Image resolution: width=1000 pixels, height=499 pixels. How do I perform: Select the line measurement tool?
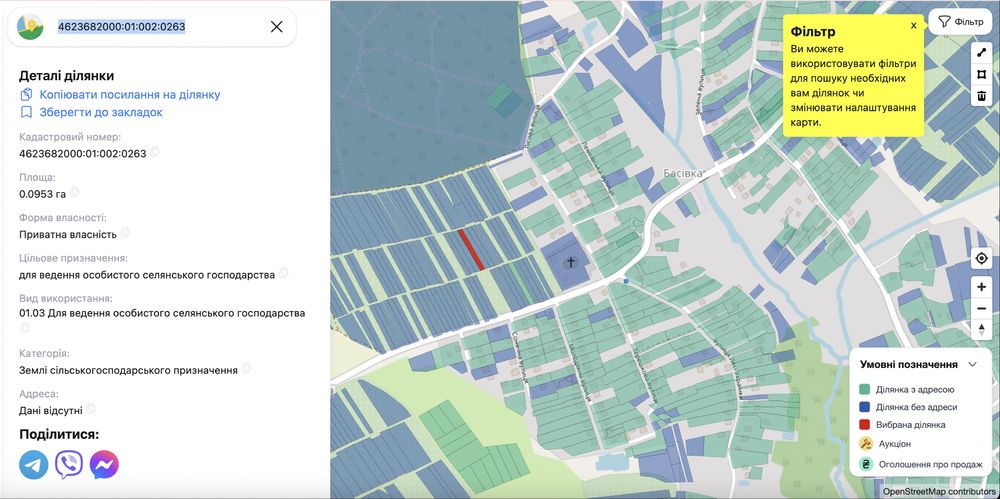(981, 51)
